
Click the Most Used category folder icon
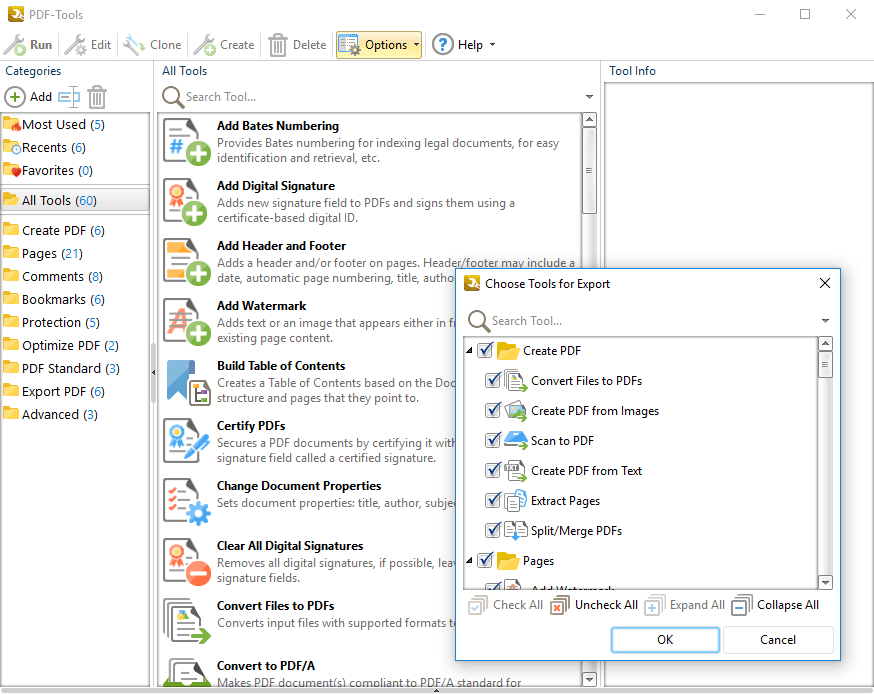click(12, 124)
